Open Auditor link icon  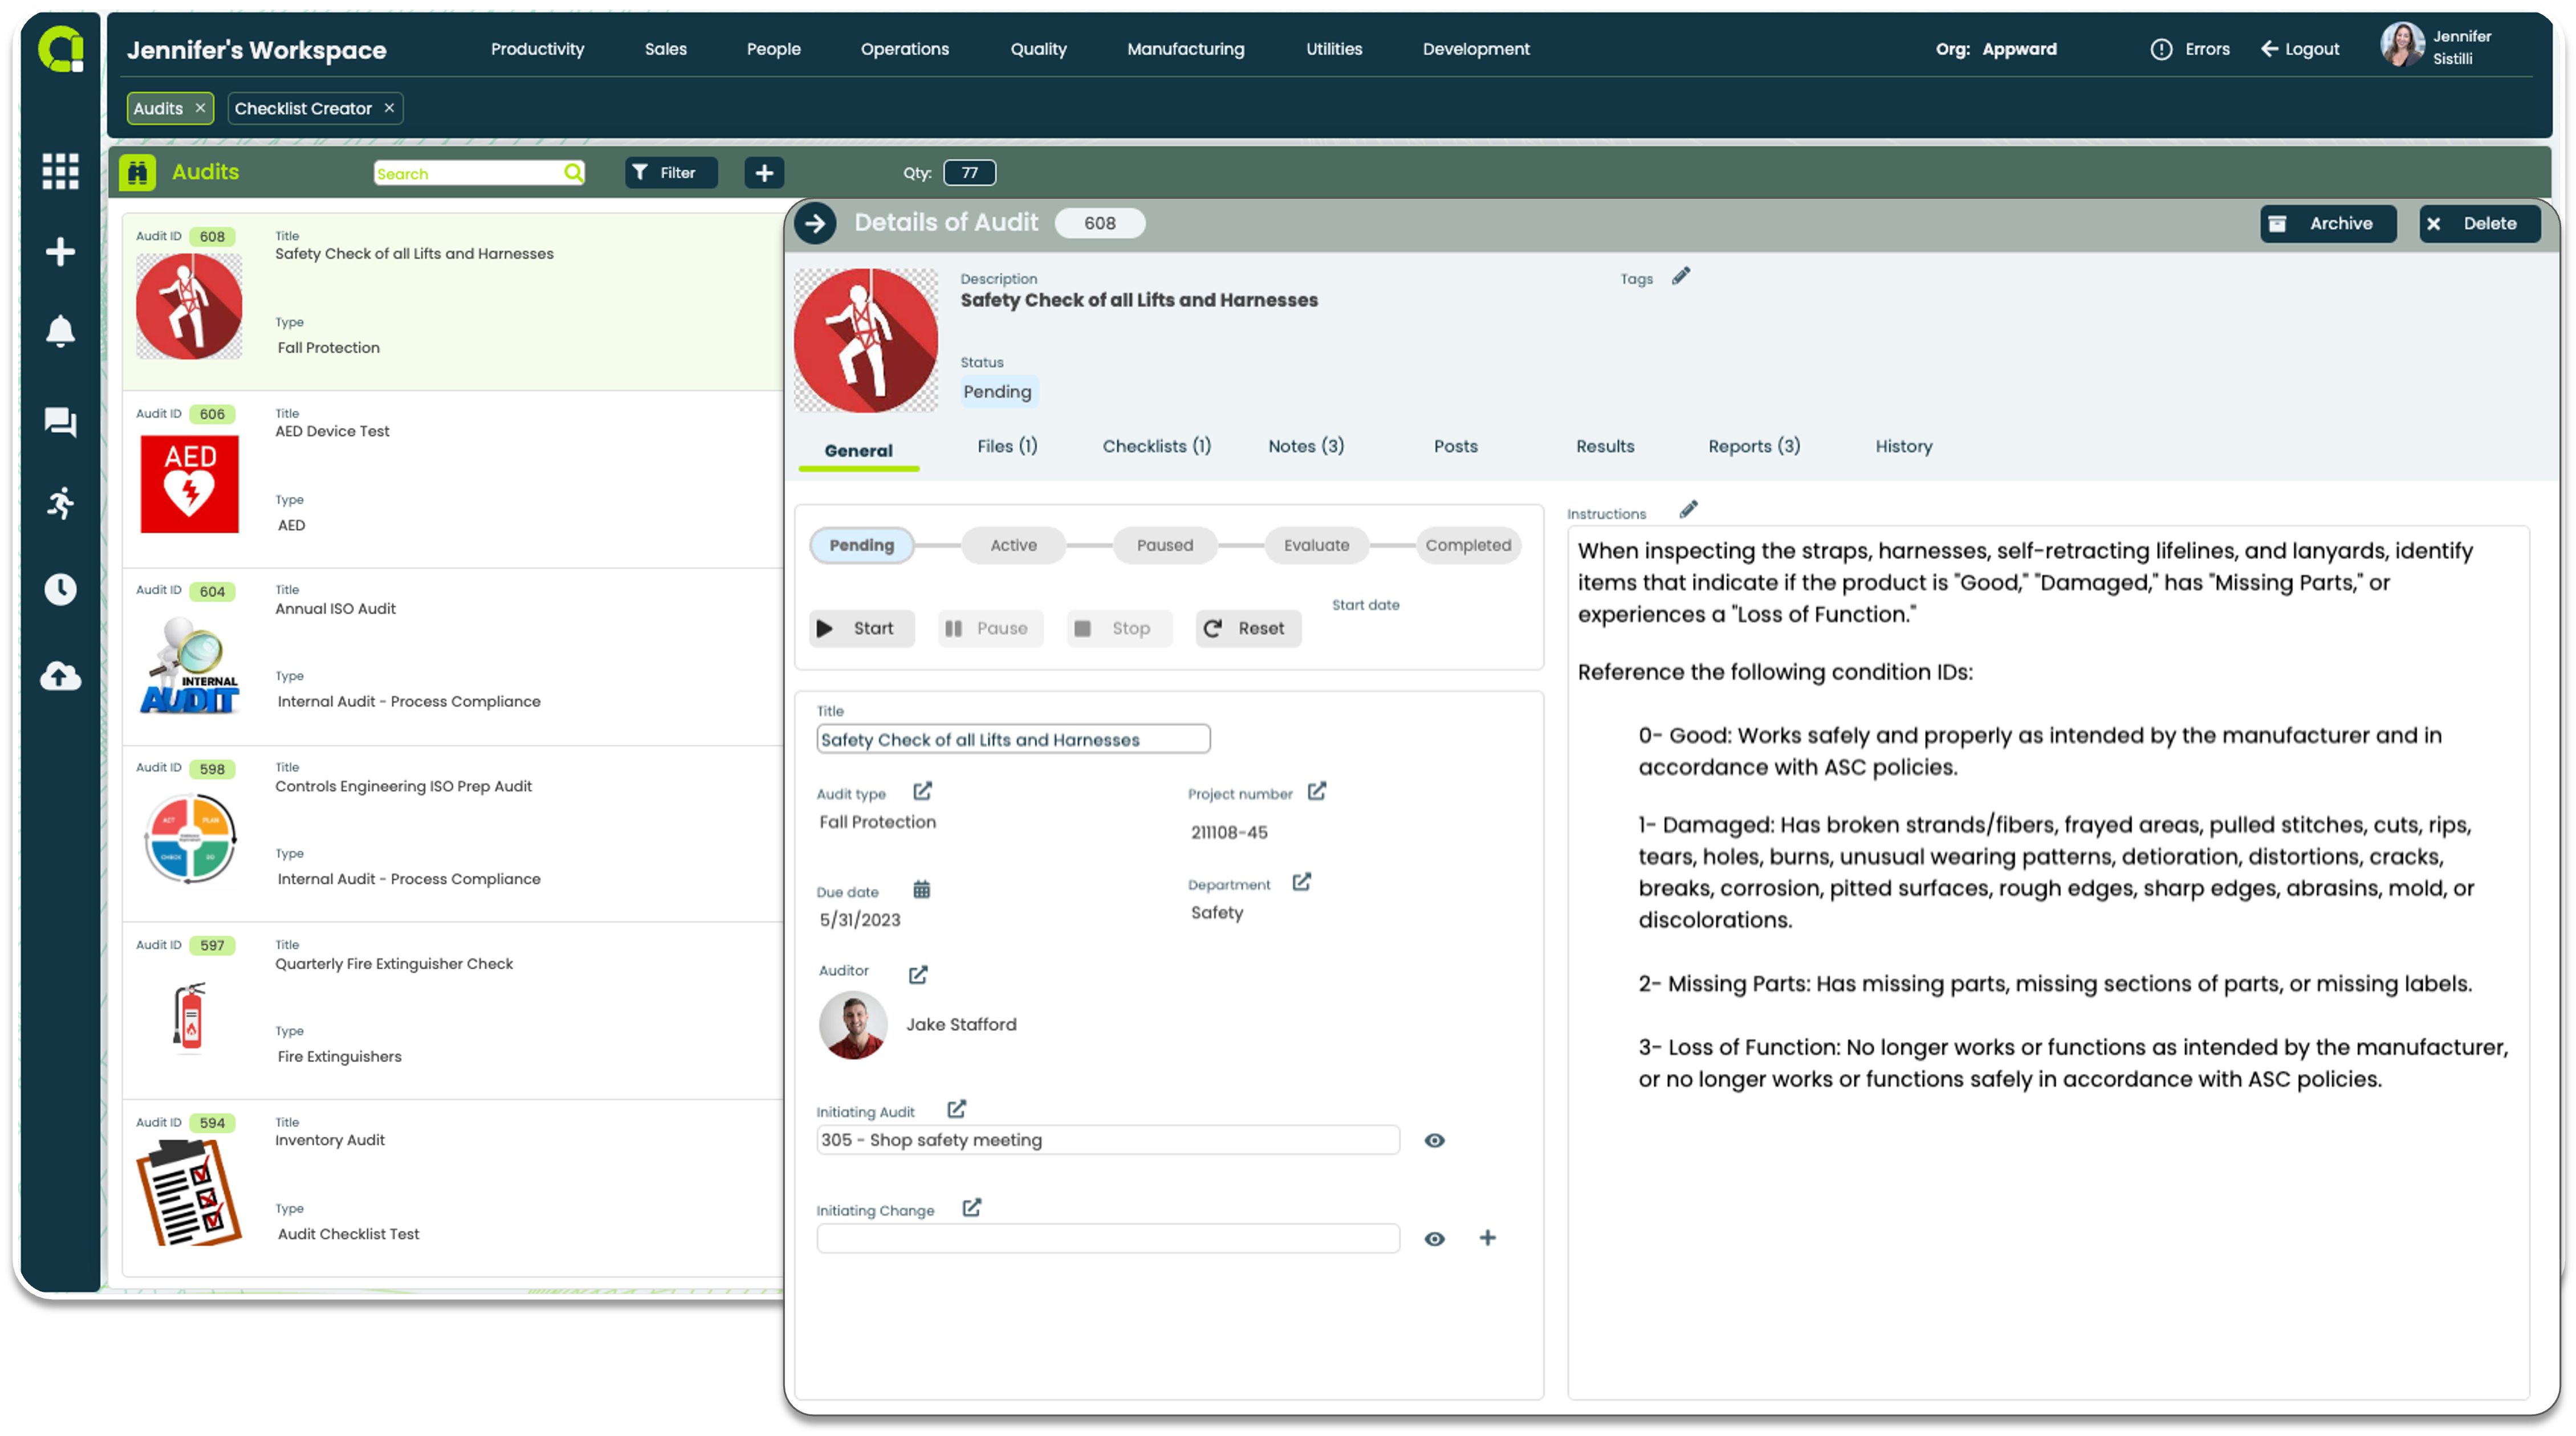pyautogui.click(x=918, y=974)
